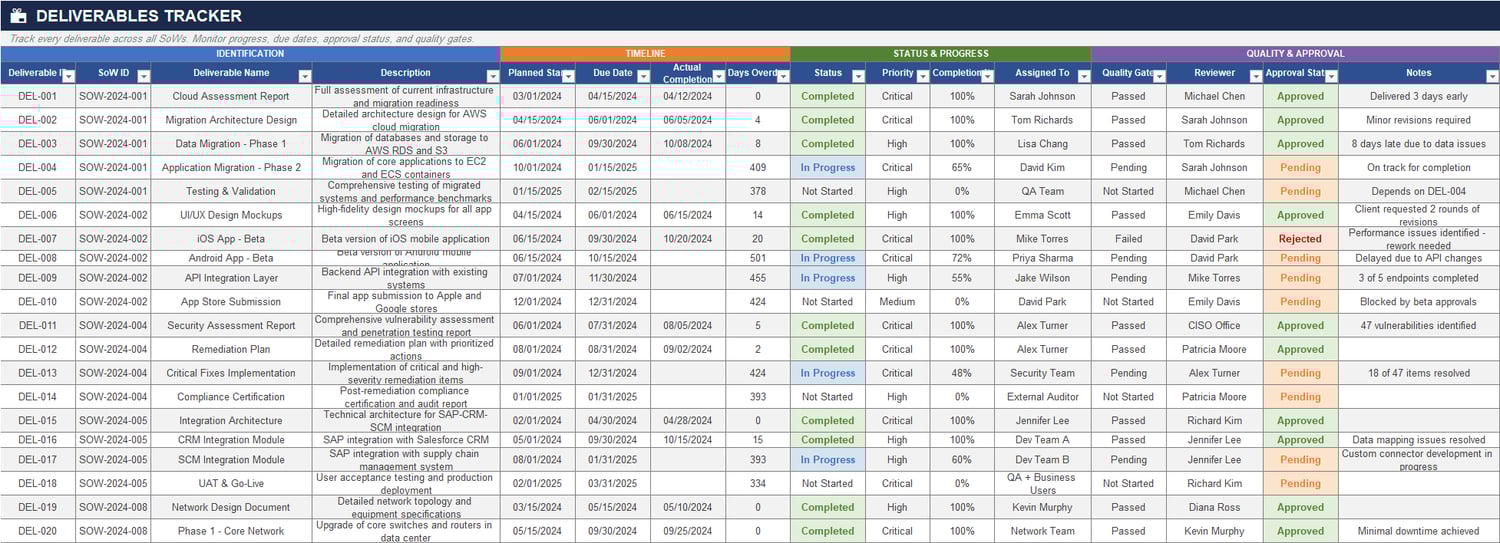1500x543 pixels.
Task: Open the Assigned To filter dropdown
Action: coord(1083,76)
